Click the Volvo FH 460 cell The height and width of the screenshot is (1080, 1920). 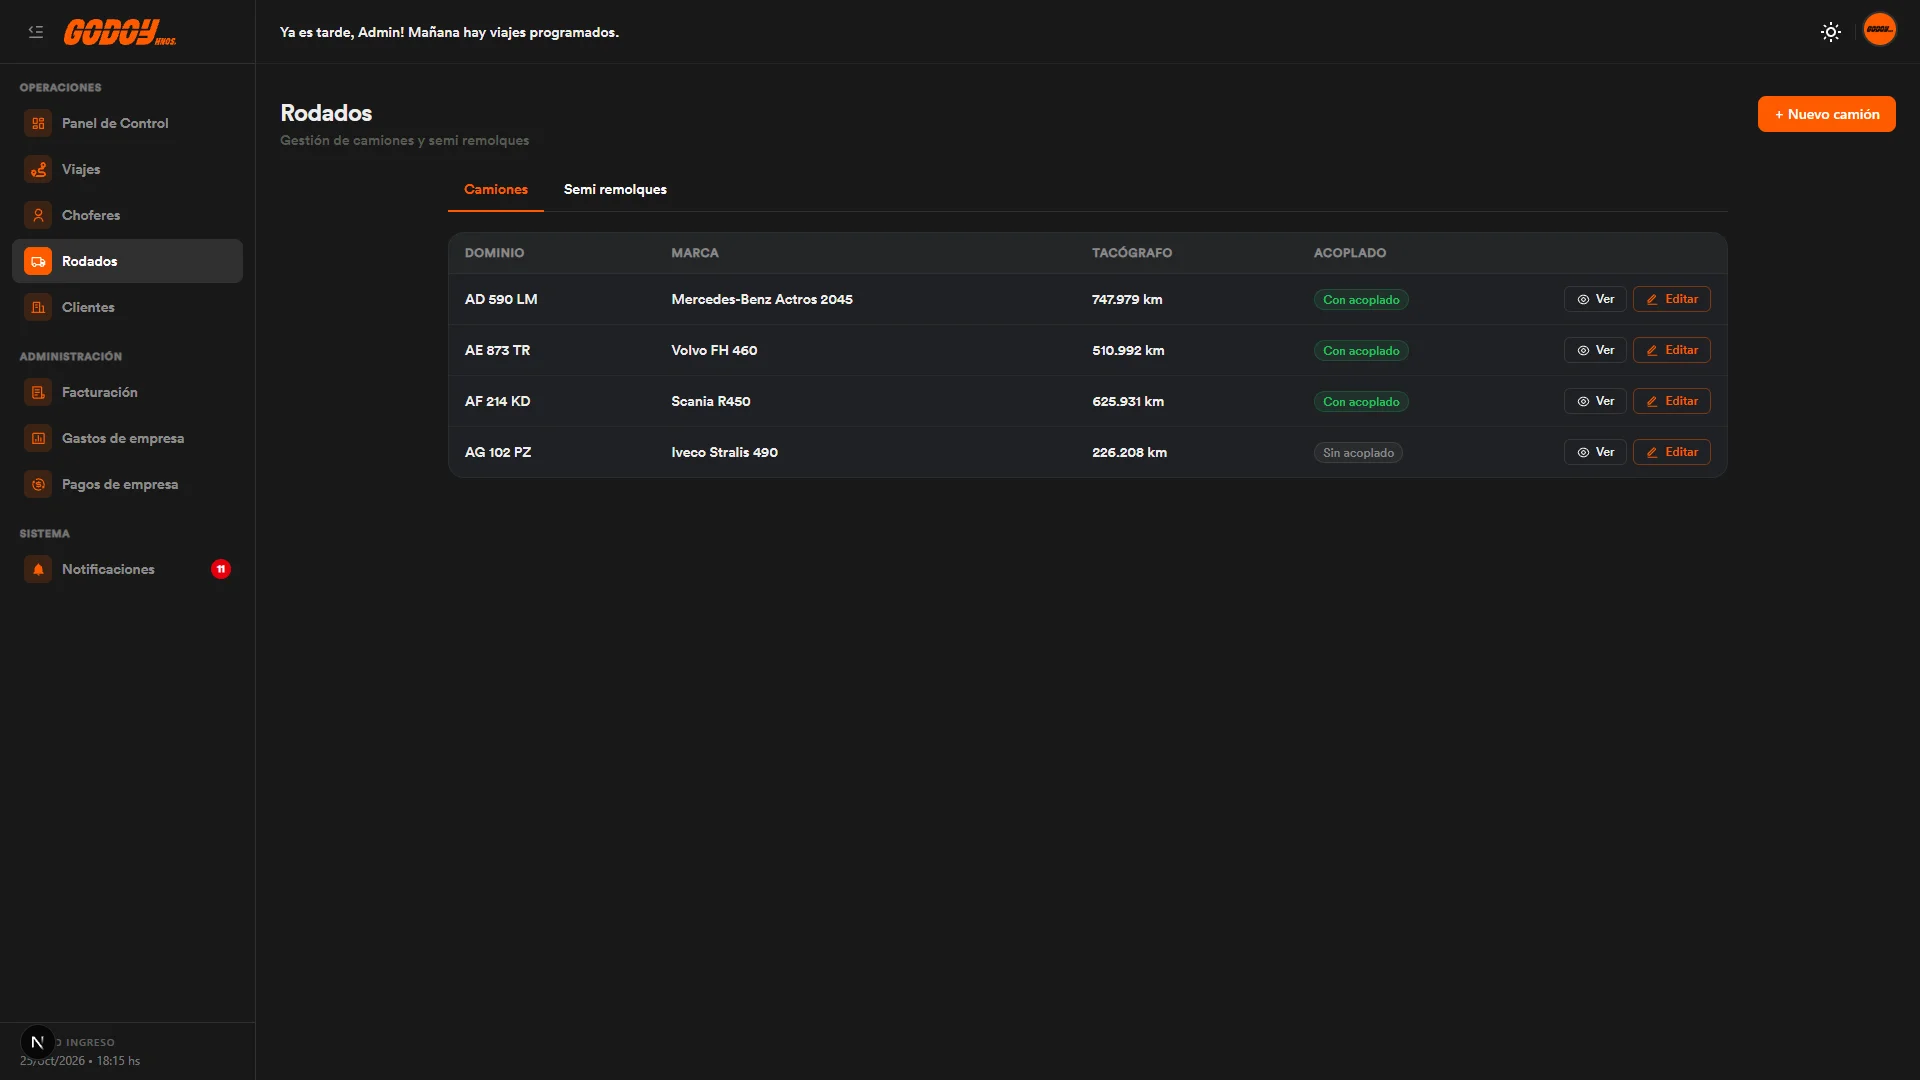714,350
